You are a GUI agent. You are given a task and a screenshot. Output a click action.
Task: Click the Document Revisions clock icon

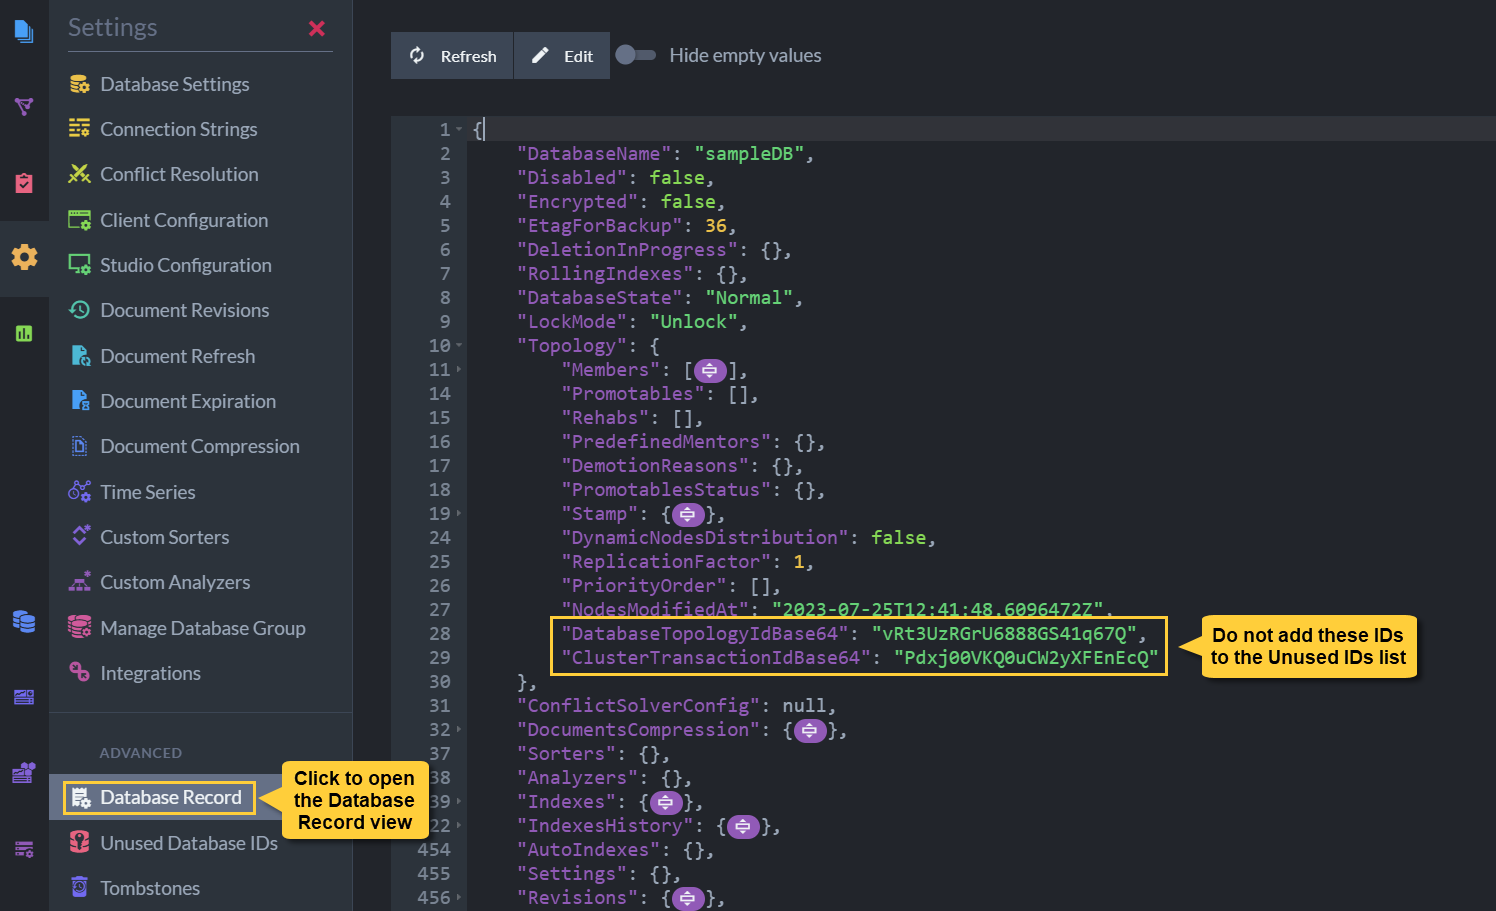tap(80, 310)
